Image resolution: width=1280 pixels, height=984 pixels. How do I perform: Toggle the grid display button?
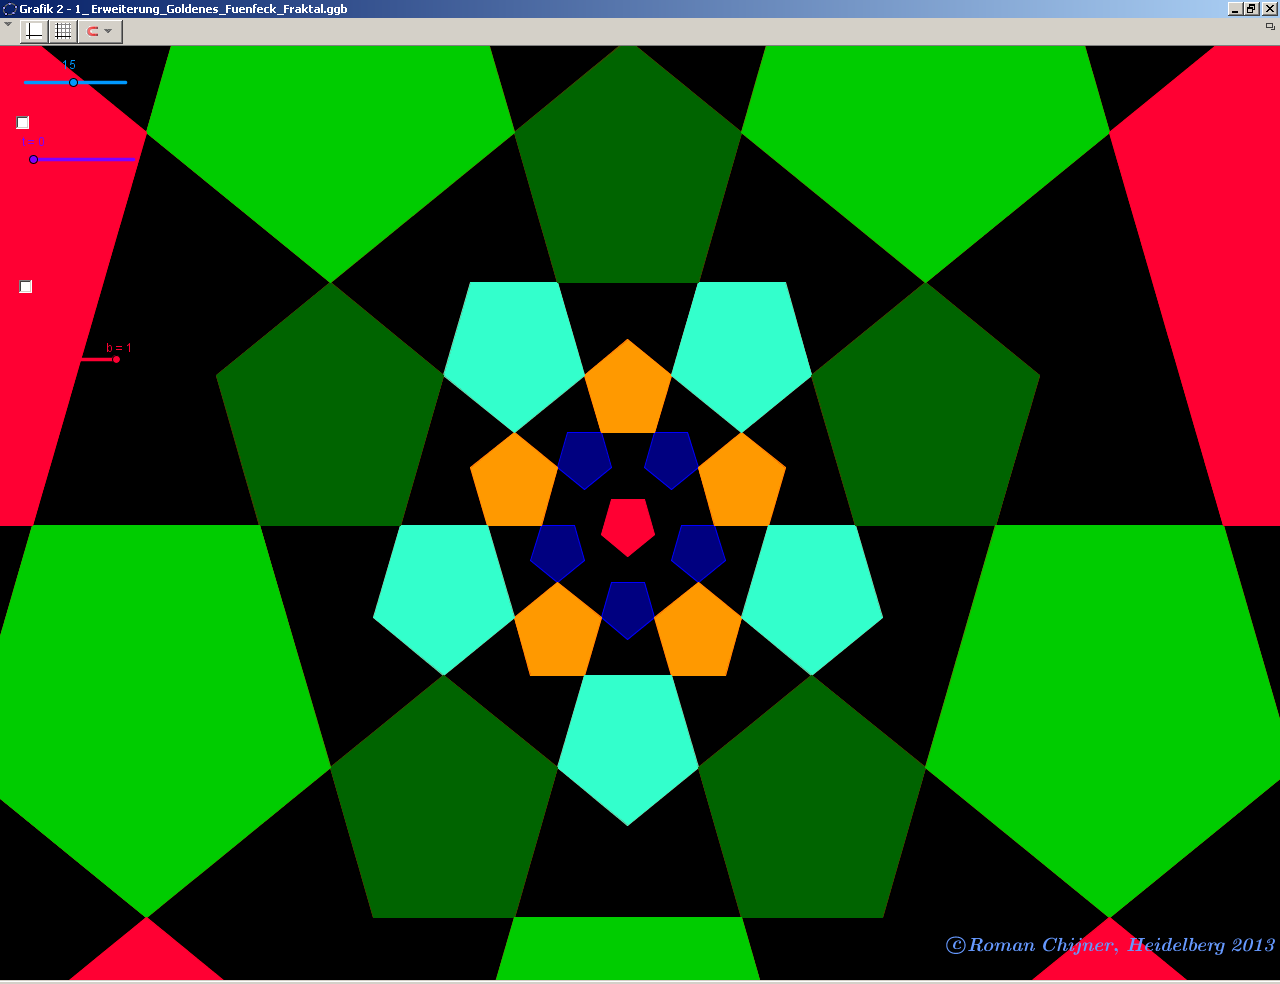[63, 31]
